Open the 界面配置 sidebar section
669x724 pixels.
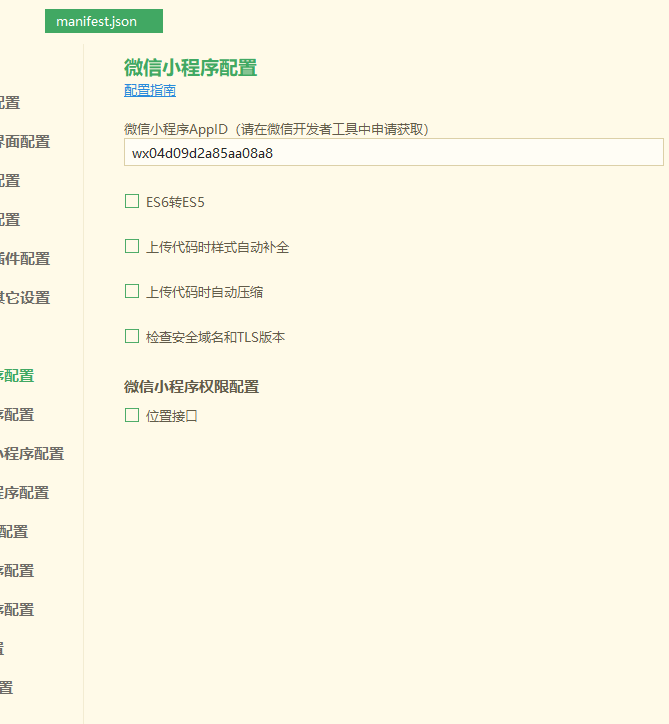point(25,142)
